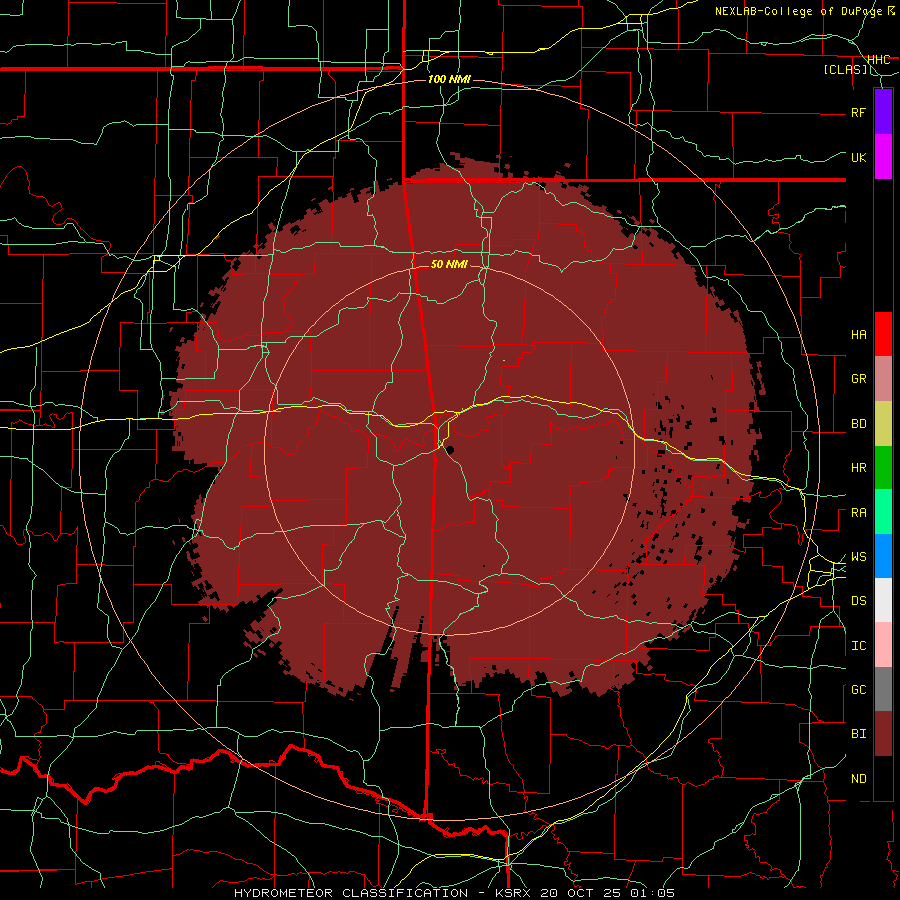This screenshot has width=900, height=900.
Task: Click the RF legend label
Action: 858,112
